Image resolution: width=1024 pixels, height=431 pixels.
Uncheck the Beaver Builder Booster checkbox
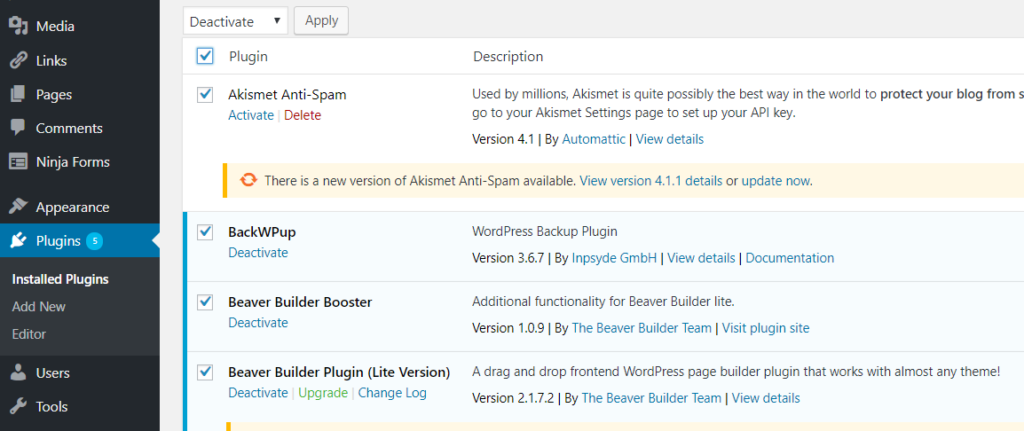205,302
